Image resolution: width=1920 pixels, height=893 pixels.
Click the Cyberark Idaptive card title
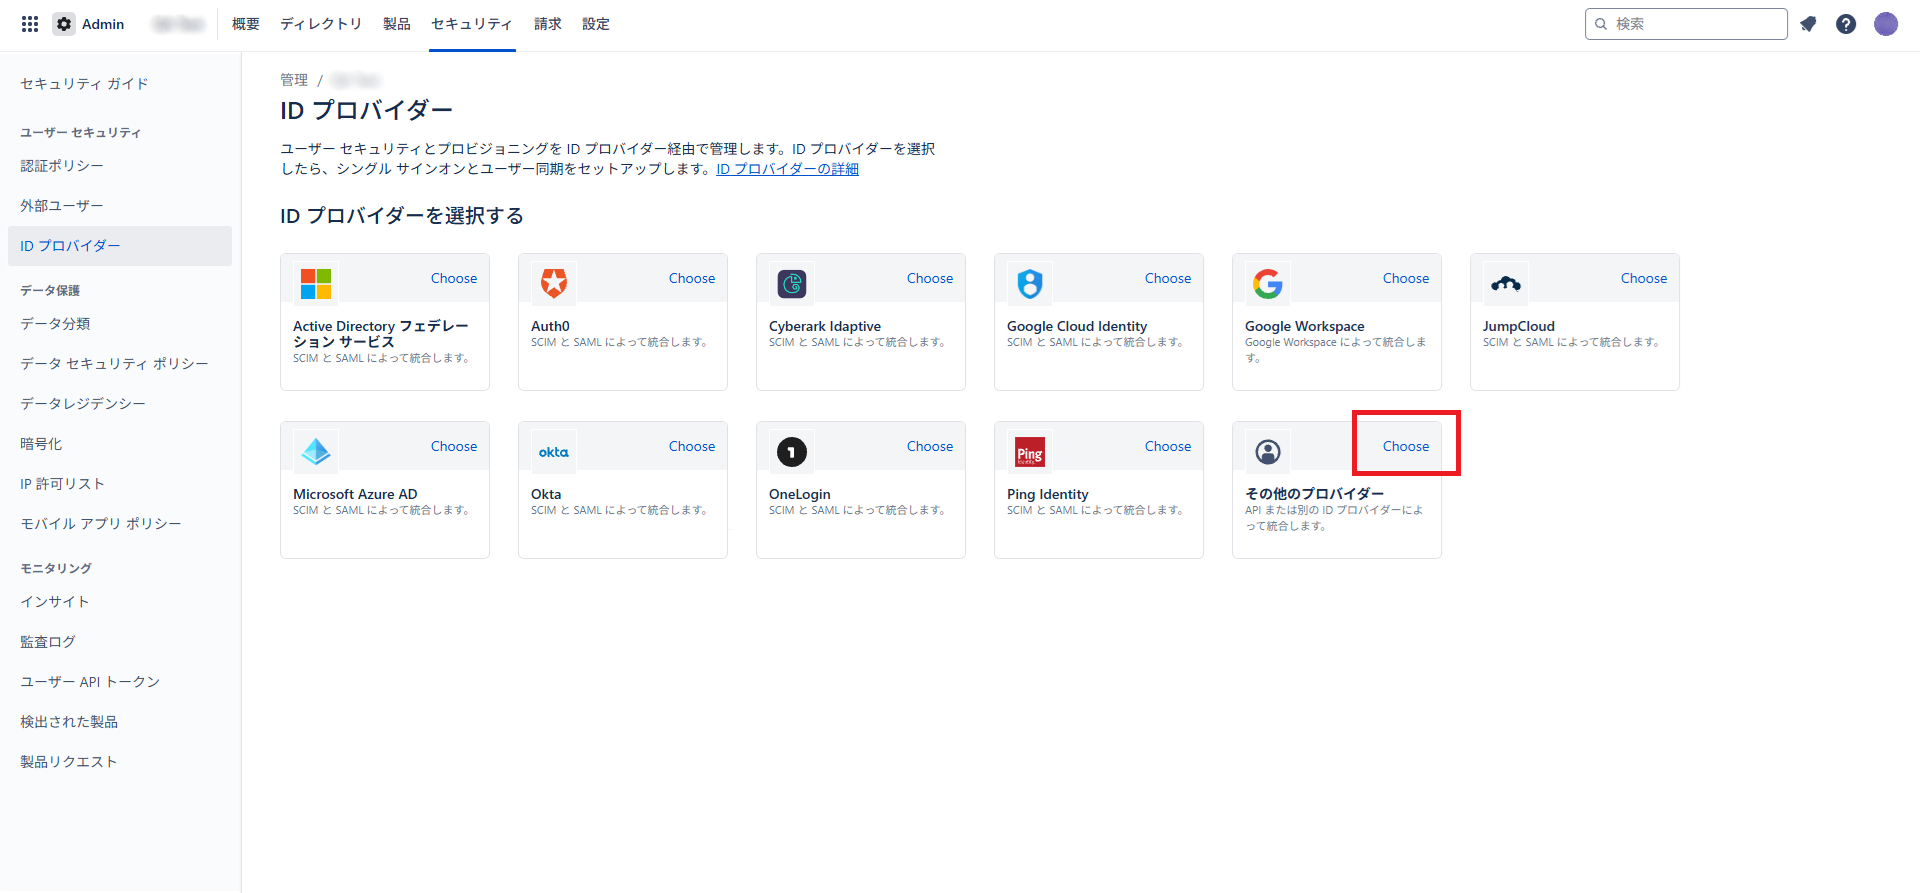pos(825,326)
